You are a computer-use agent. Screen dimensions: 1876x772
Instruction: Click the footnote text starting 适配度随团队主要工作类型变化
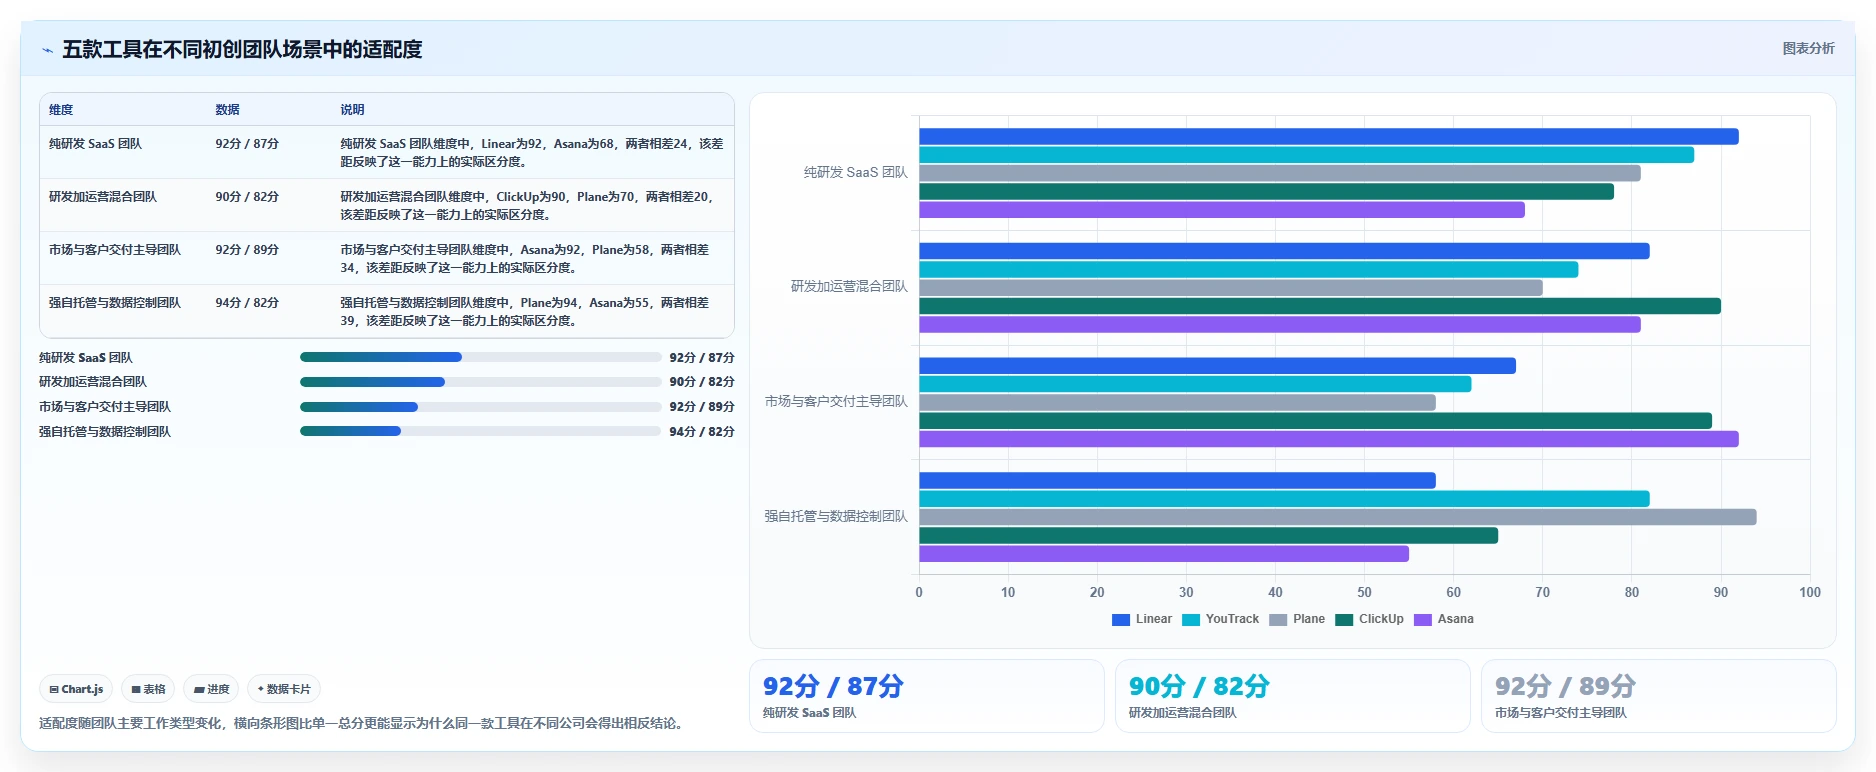click(364, 723)
